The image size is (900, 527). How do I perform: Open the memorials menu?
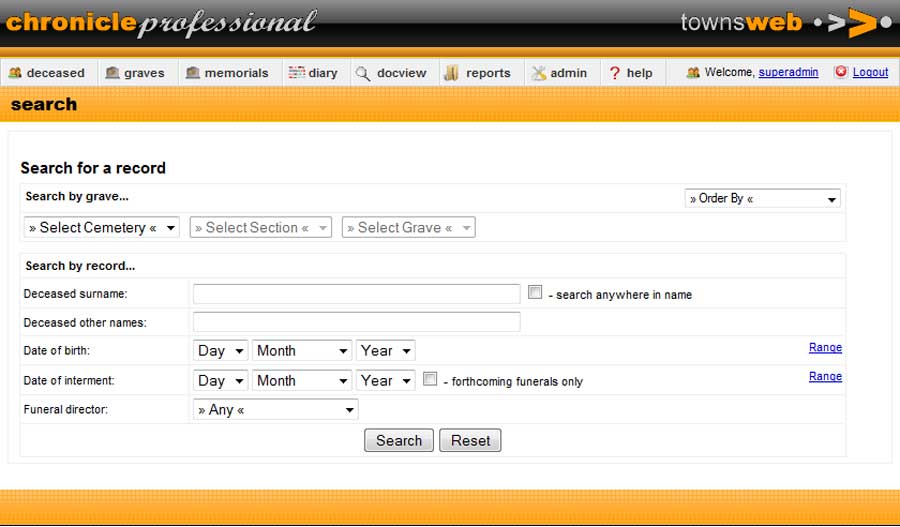(x=230, y=73)
